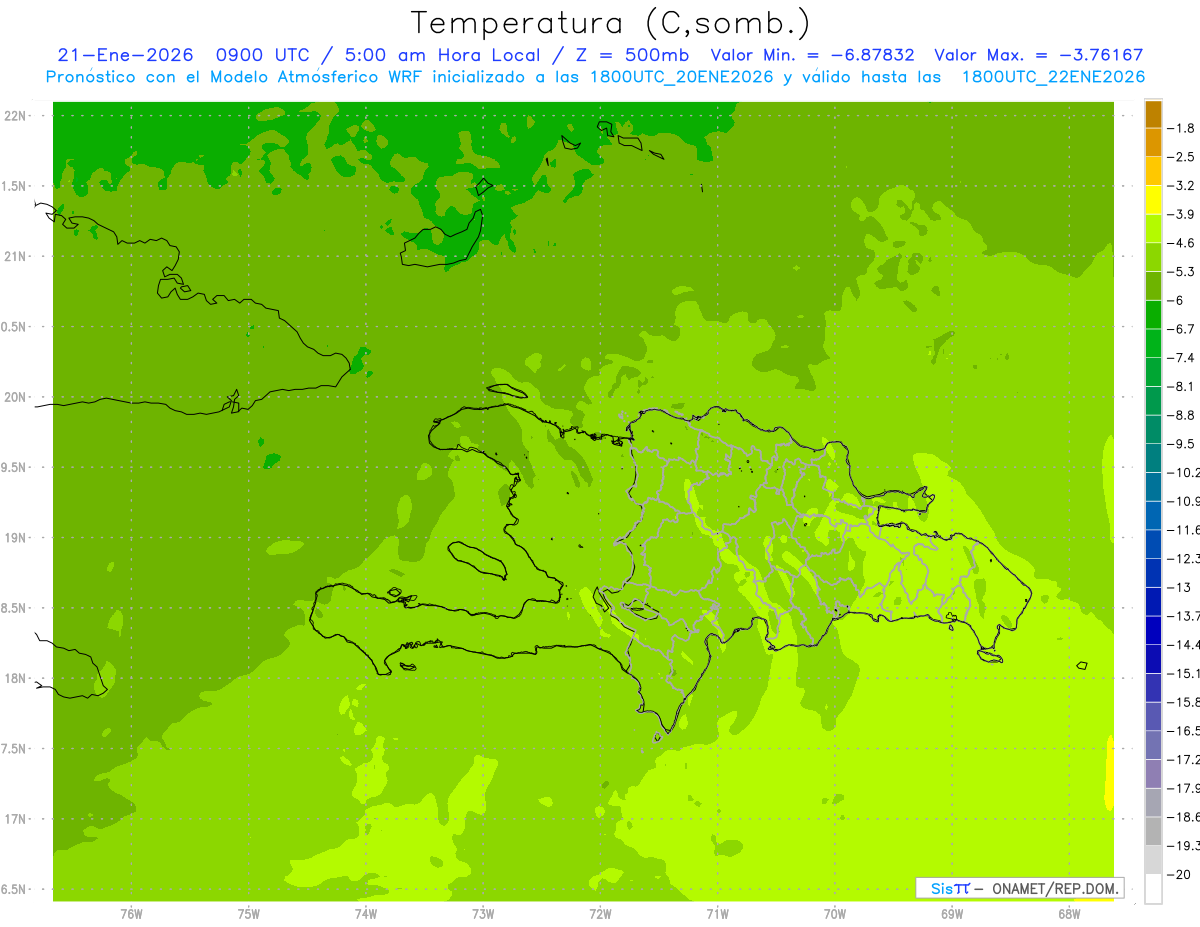Image resolution: width=1200 pixels, height=927 pixels.
Task: Click the '72W' longitude tick label
Action: (x=600, y=914)
